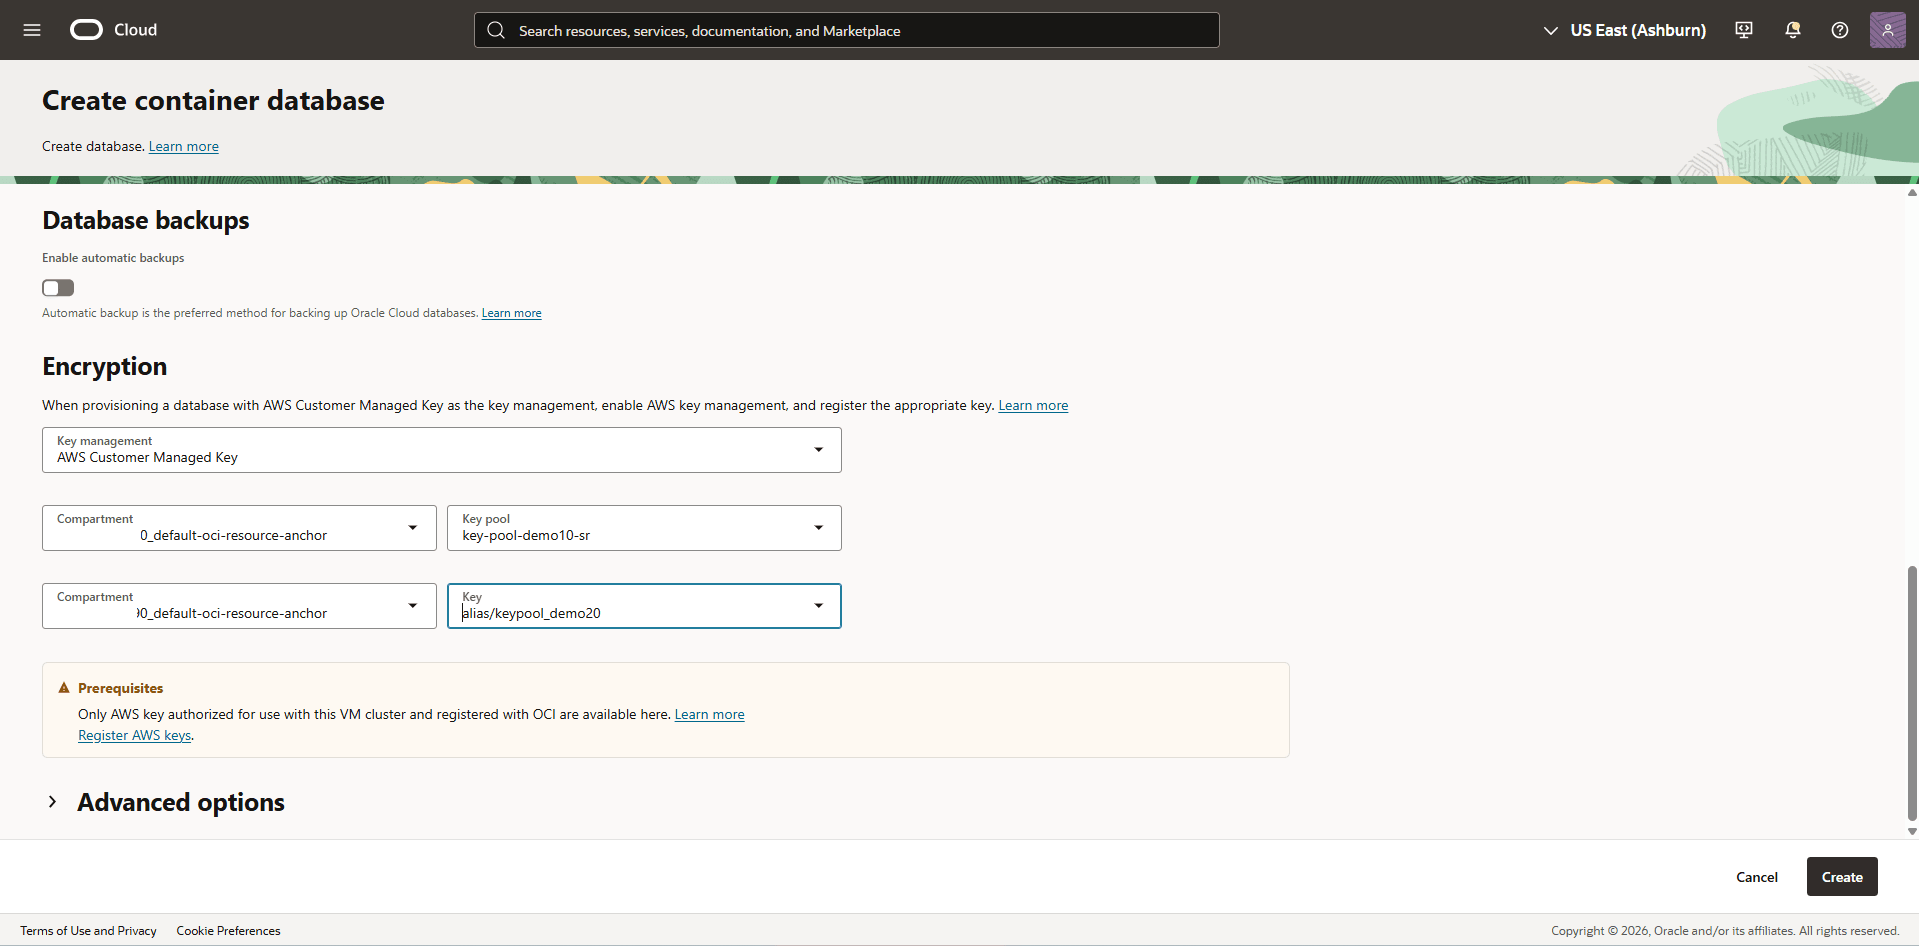Toggle Enable automatic backups switch
Viewport: 1919px width, 946px height.
point(58,288)
